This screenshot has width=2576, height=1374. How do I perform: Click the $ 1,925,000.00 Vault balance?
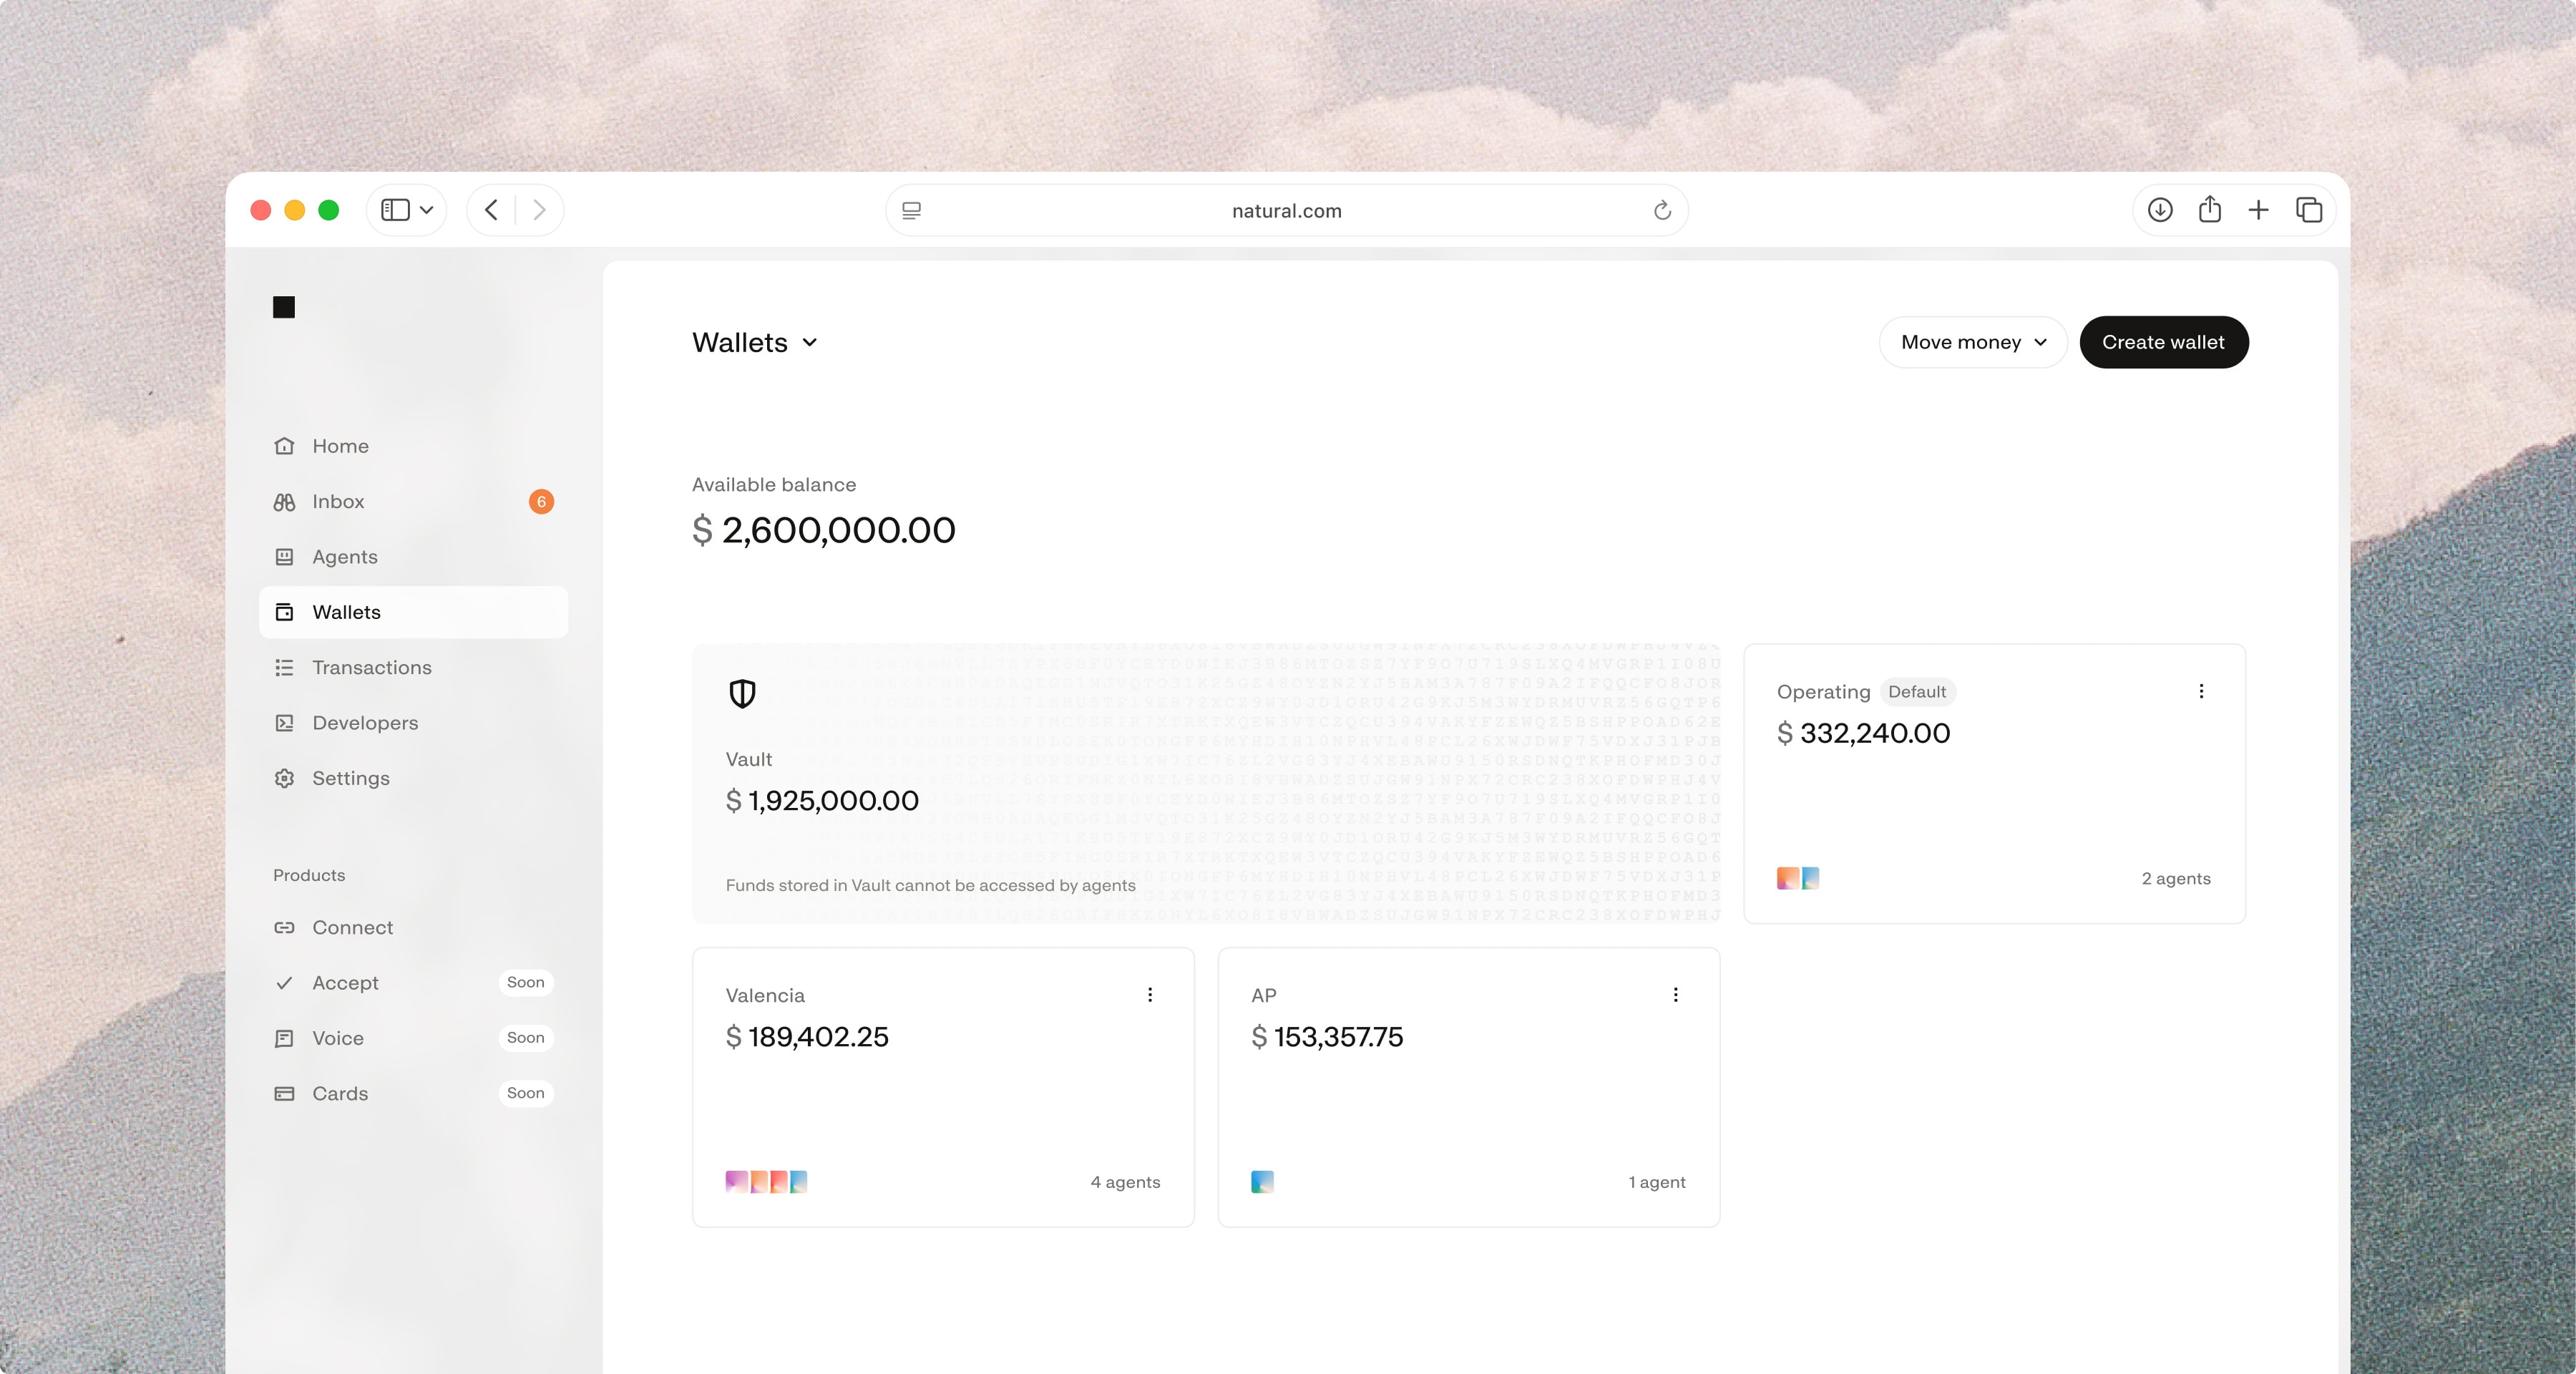(x=822, y=801)
